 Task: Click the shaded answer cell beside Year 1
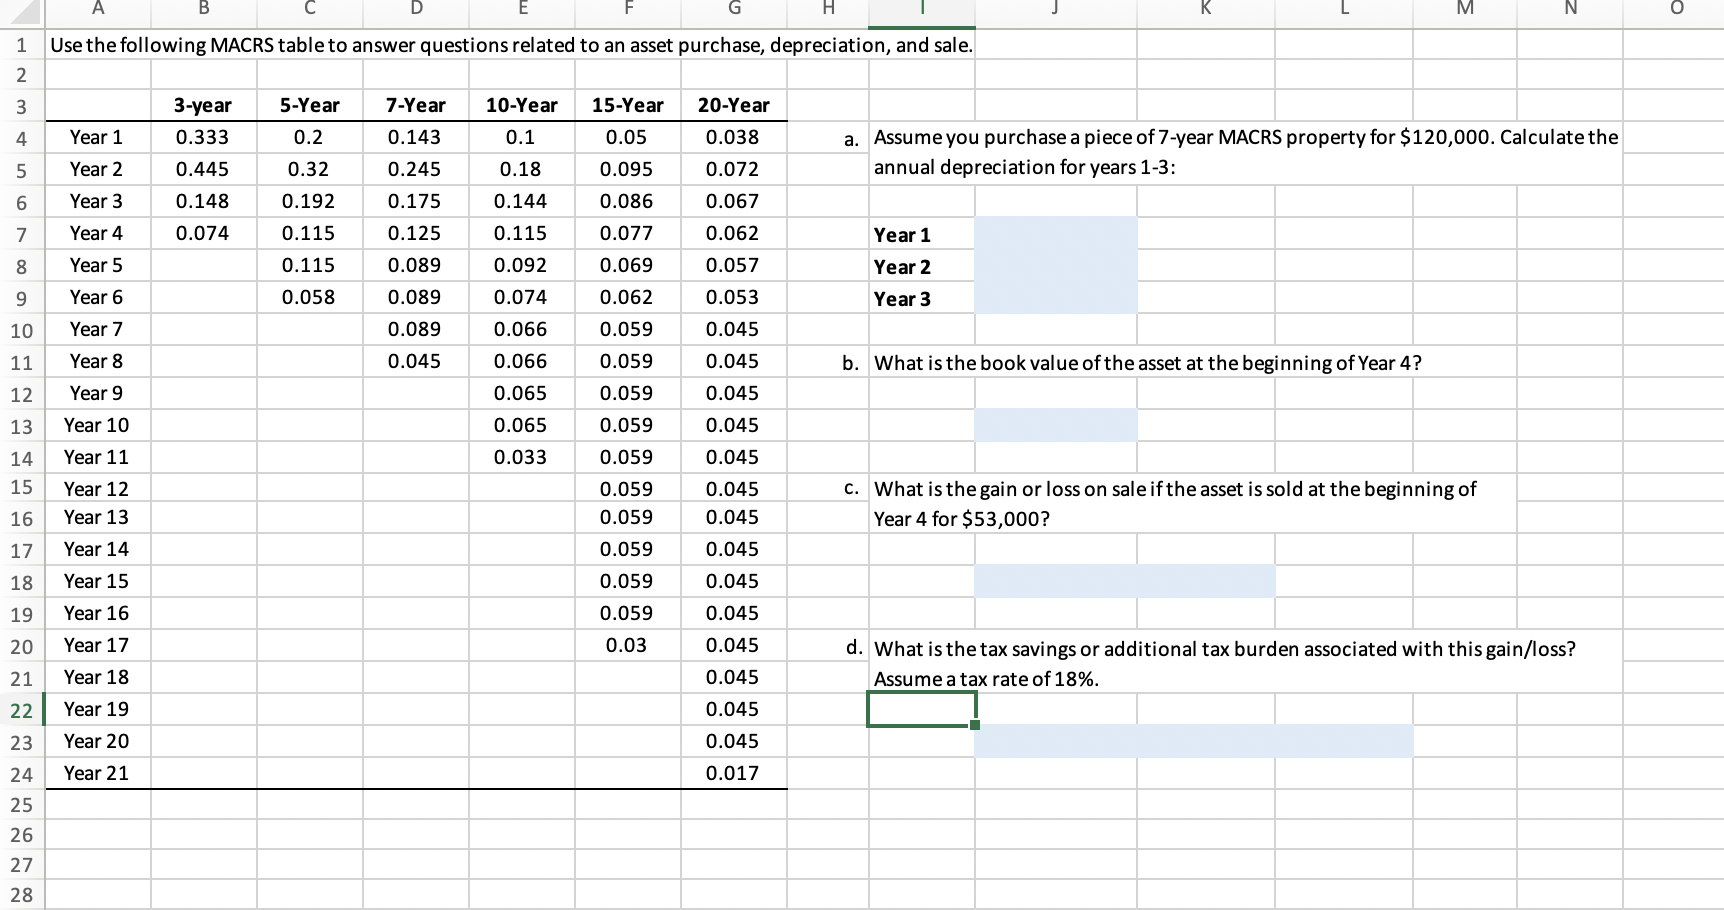tap(1056, 234)
